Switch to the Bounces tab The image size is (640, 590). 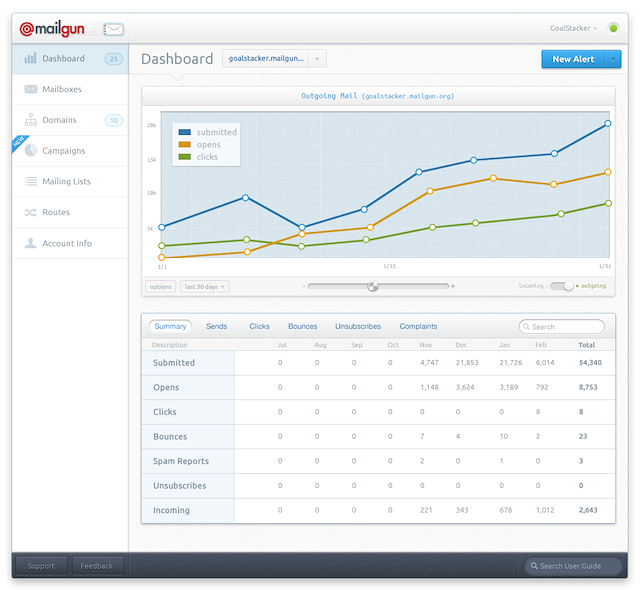pyautogui.click(x=302, y=326)
